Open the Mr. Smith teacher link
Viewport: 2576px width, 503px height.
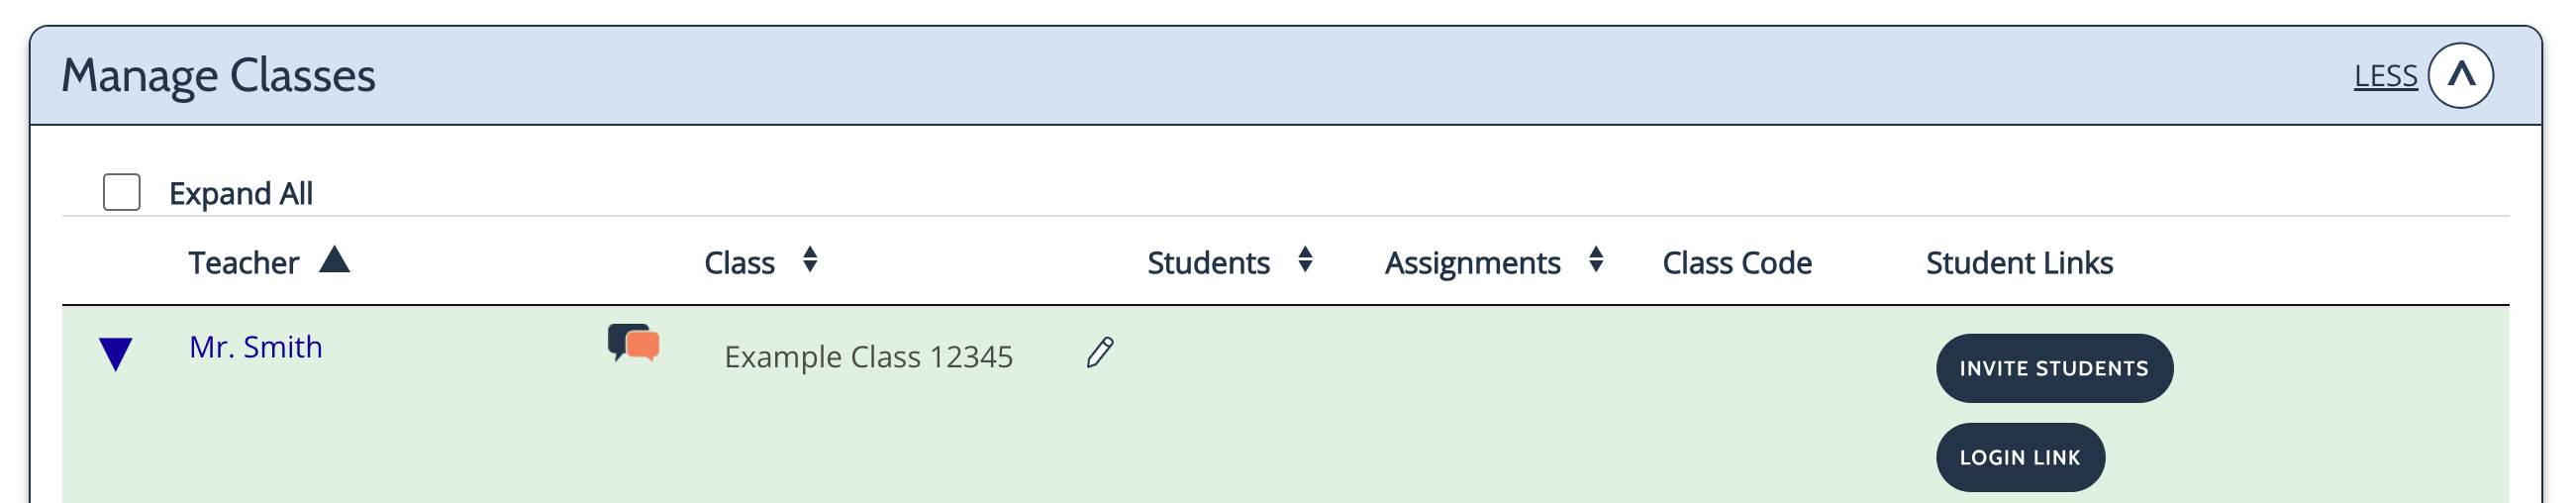pyautogui.click(x=256, y=347)
